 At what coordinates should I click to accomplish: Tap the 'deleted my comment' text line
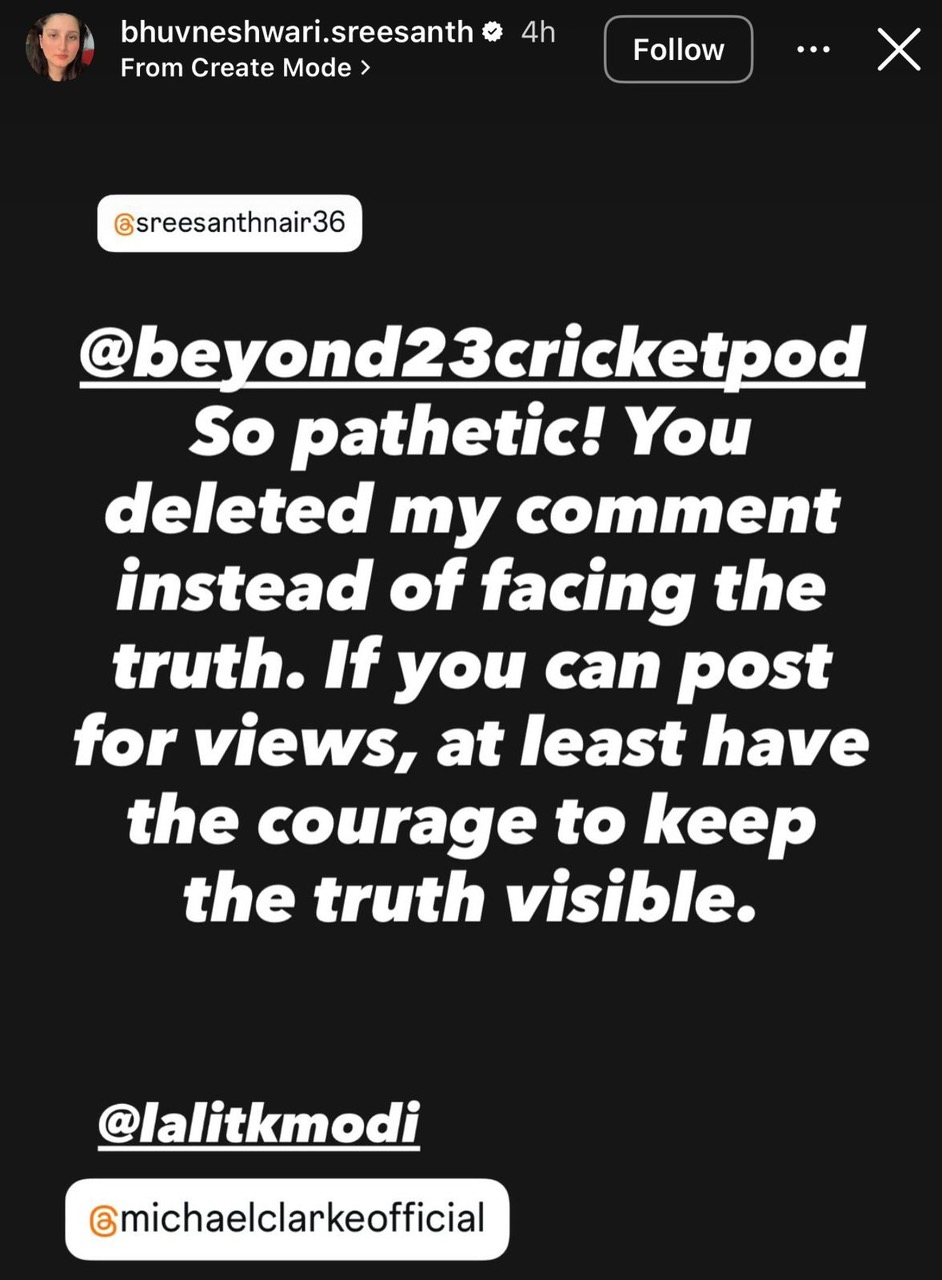pyautogui.click(x=471, y=512)
